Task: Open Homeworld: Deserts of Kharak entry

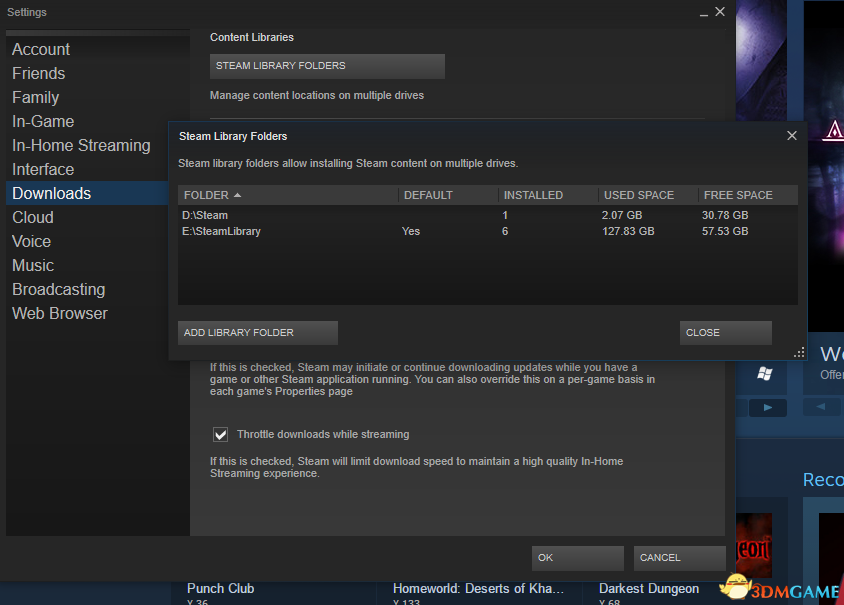Action: pos(479,589)
